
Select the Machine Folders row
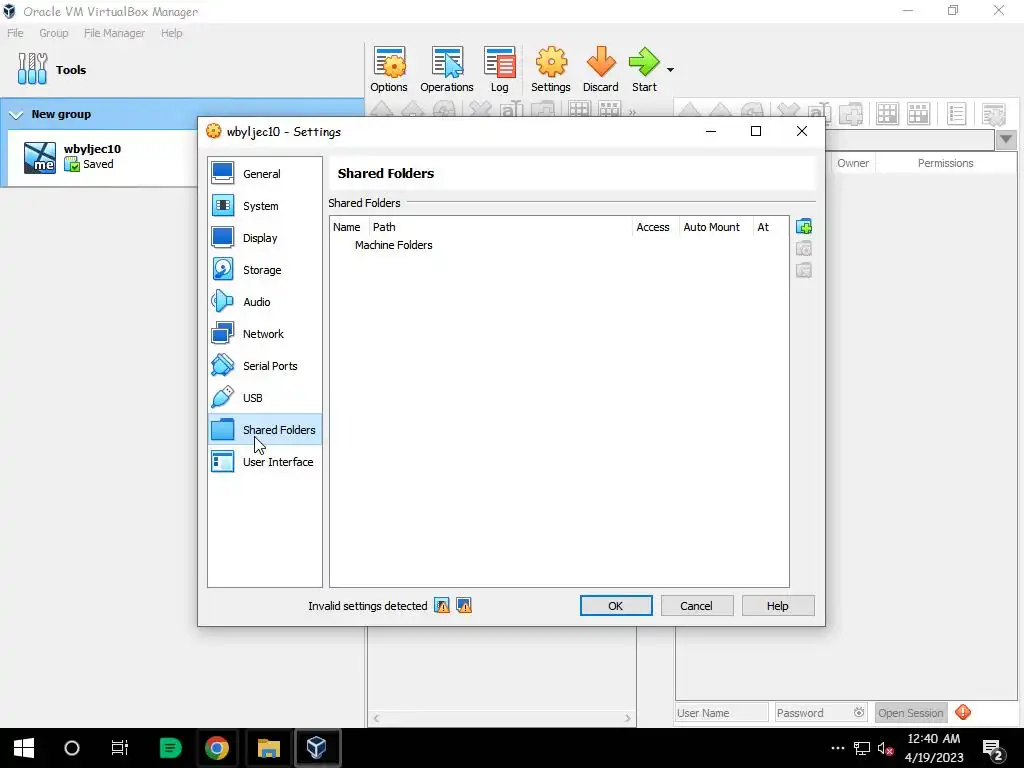559,245
